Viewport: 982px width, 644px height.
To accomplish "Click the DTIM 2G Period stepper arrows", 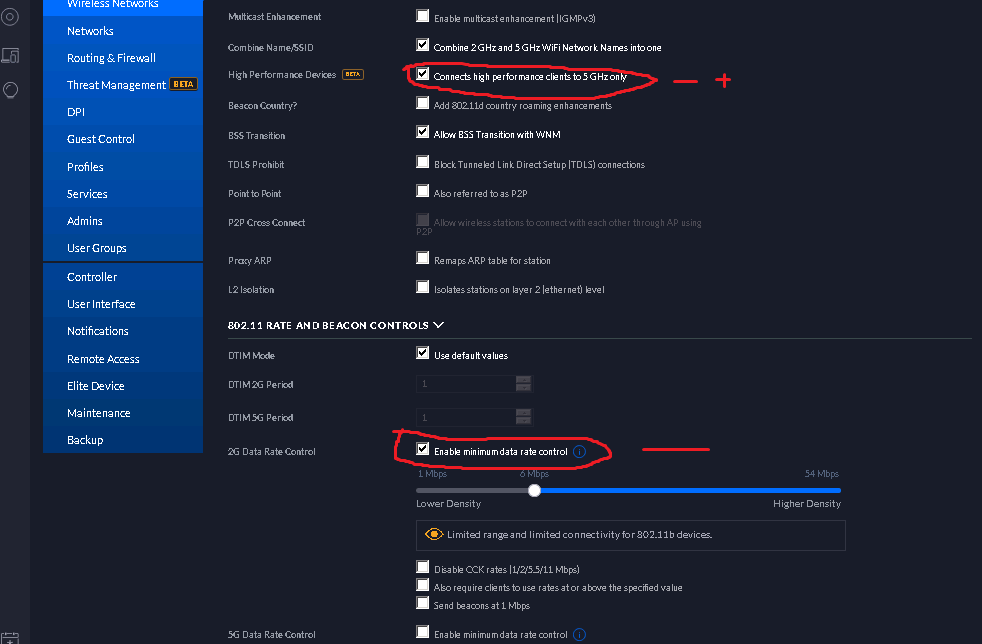I will pos(524,383).
